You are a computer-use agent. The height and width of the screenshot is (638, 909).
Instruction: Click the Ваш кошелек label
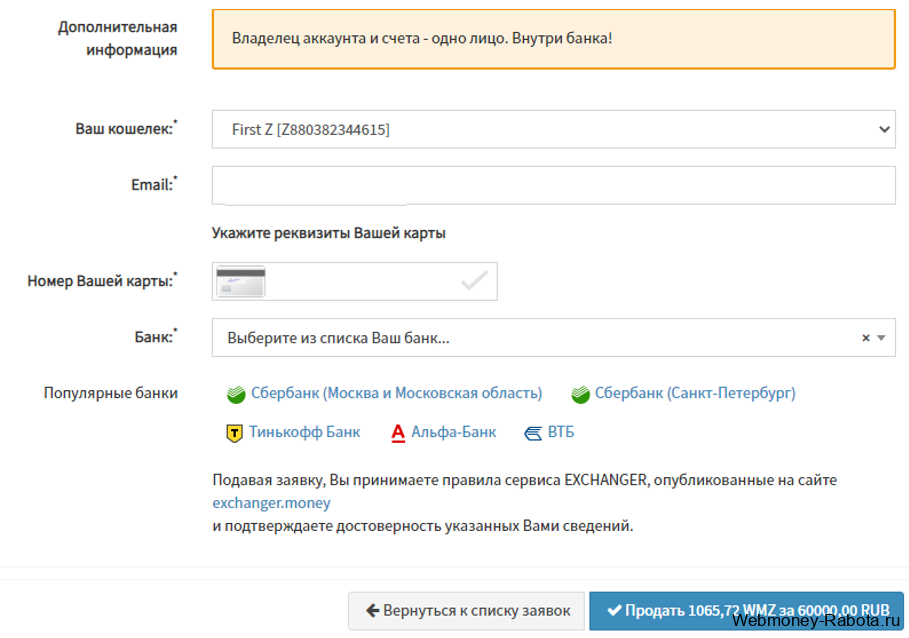126,128
